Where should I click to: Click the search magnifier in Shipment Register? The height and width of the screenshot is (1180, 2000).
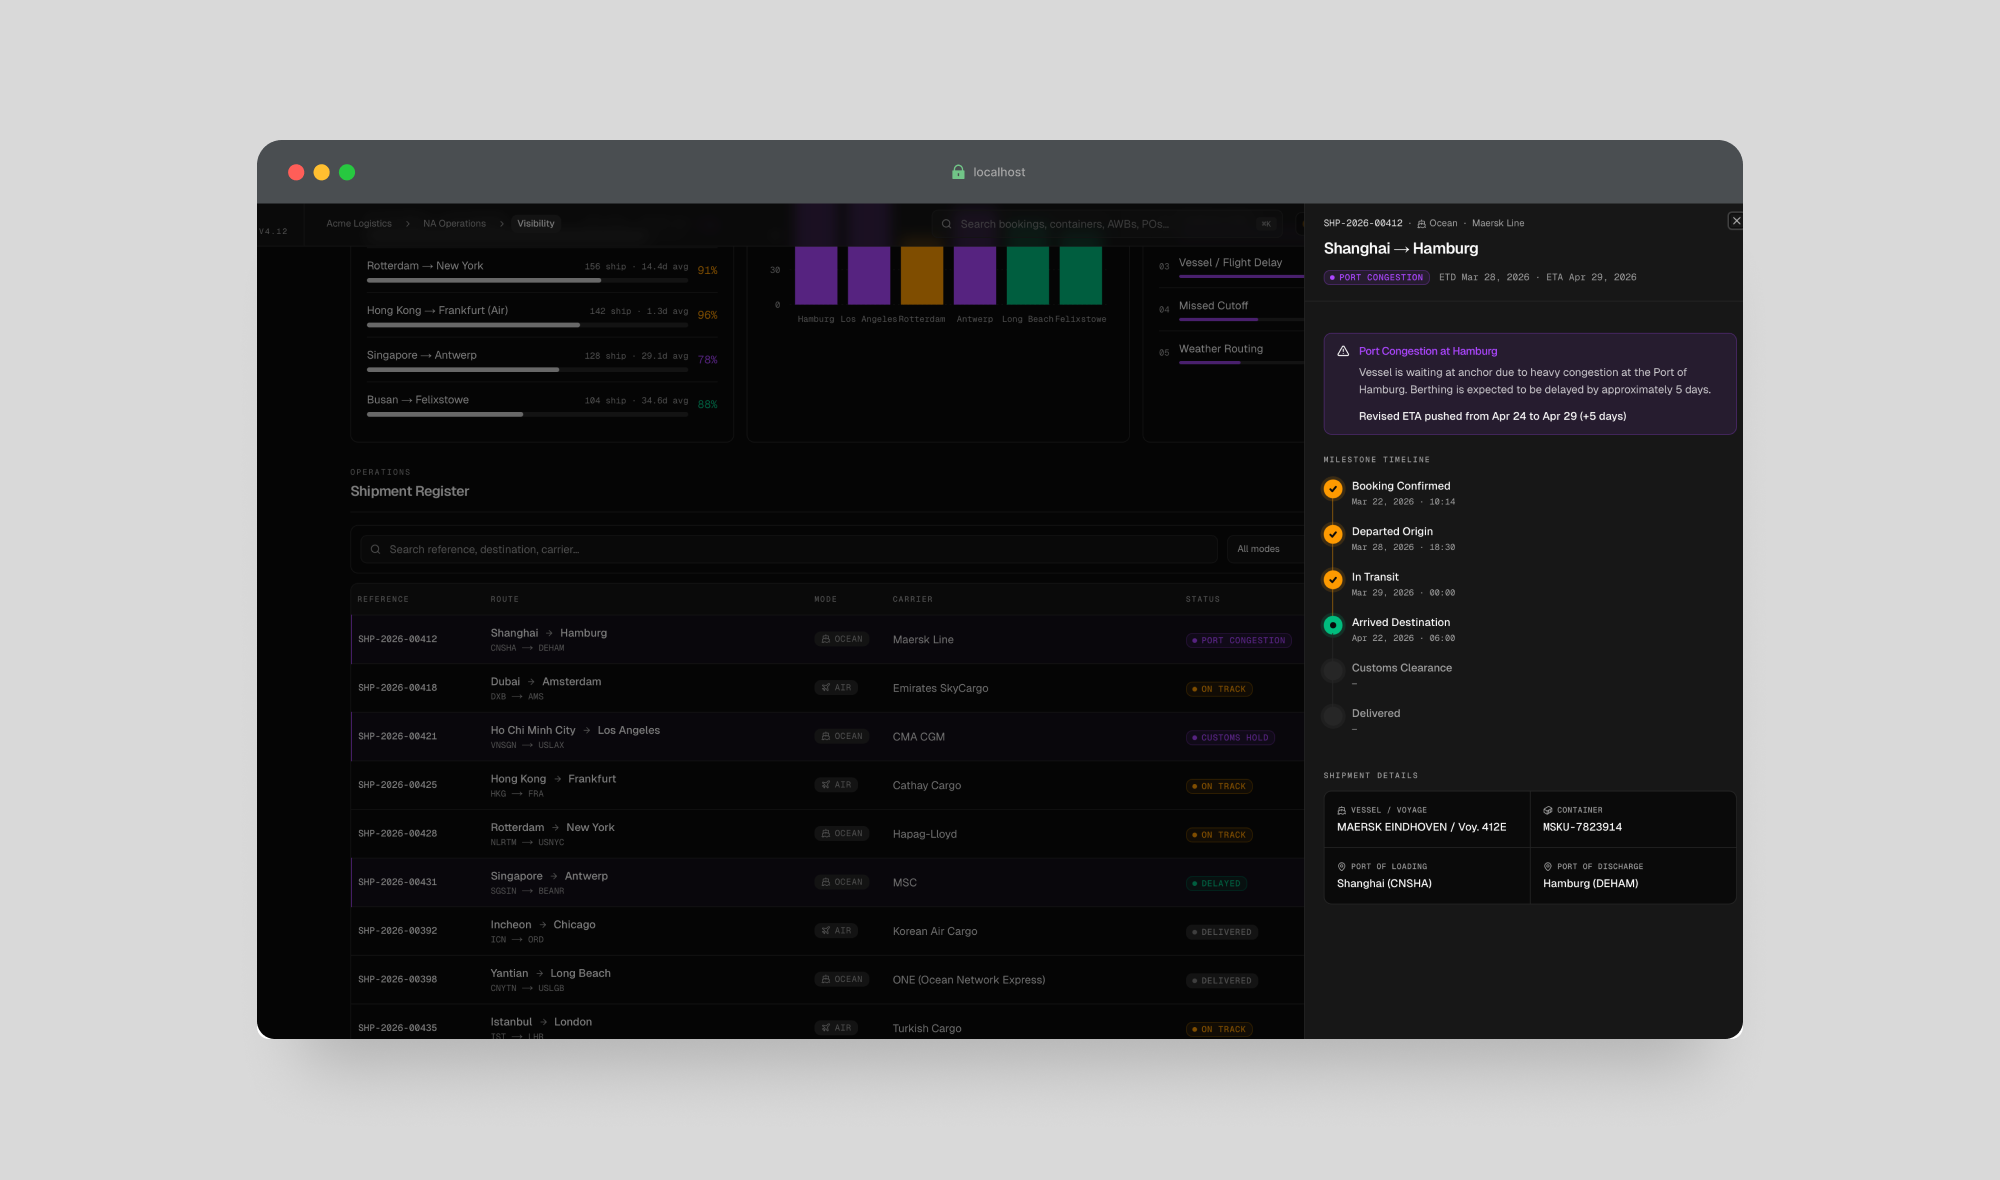point(375,549)
